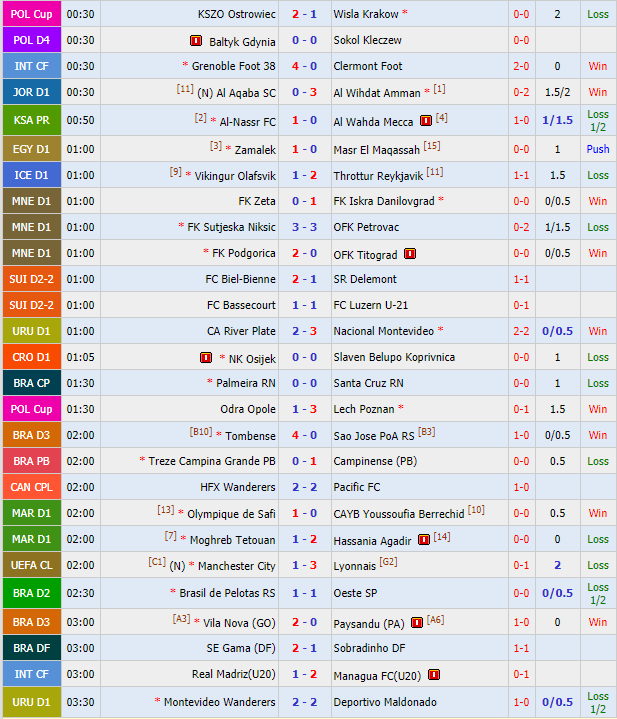Open the Lyonnais team link
617x719 pixels.
[354, 566]
